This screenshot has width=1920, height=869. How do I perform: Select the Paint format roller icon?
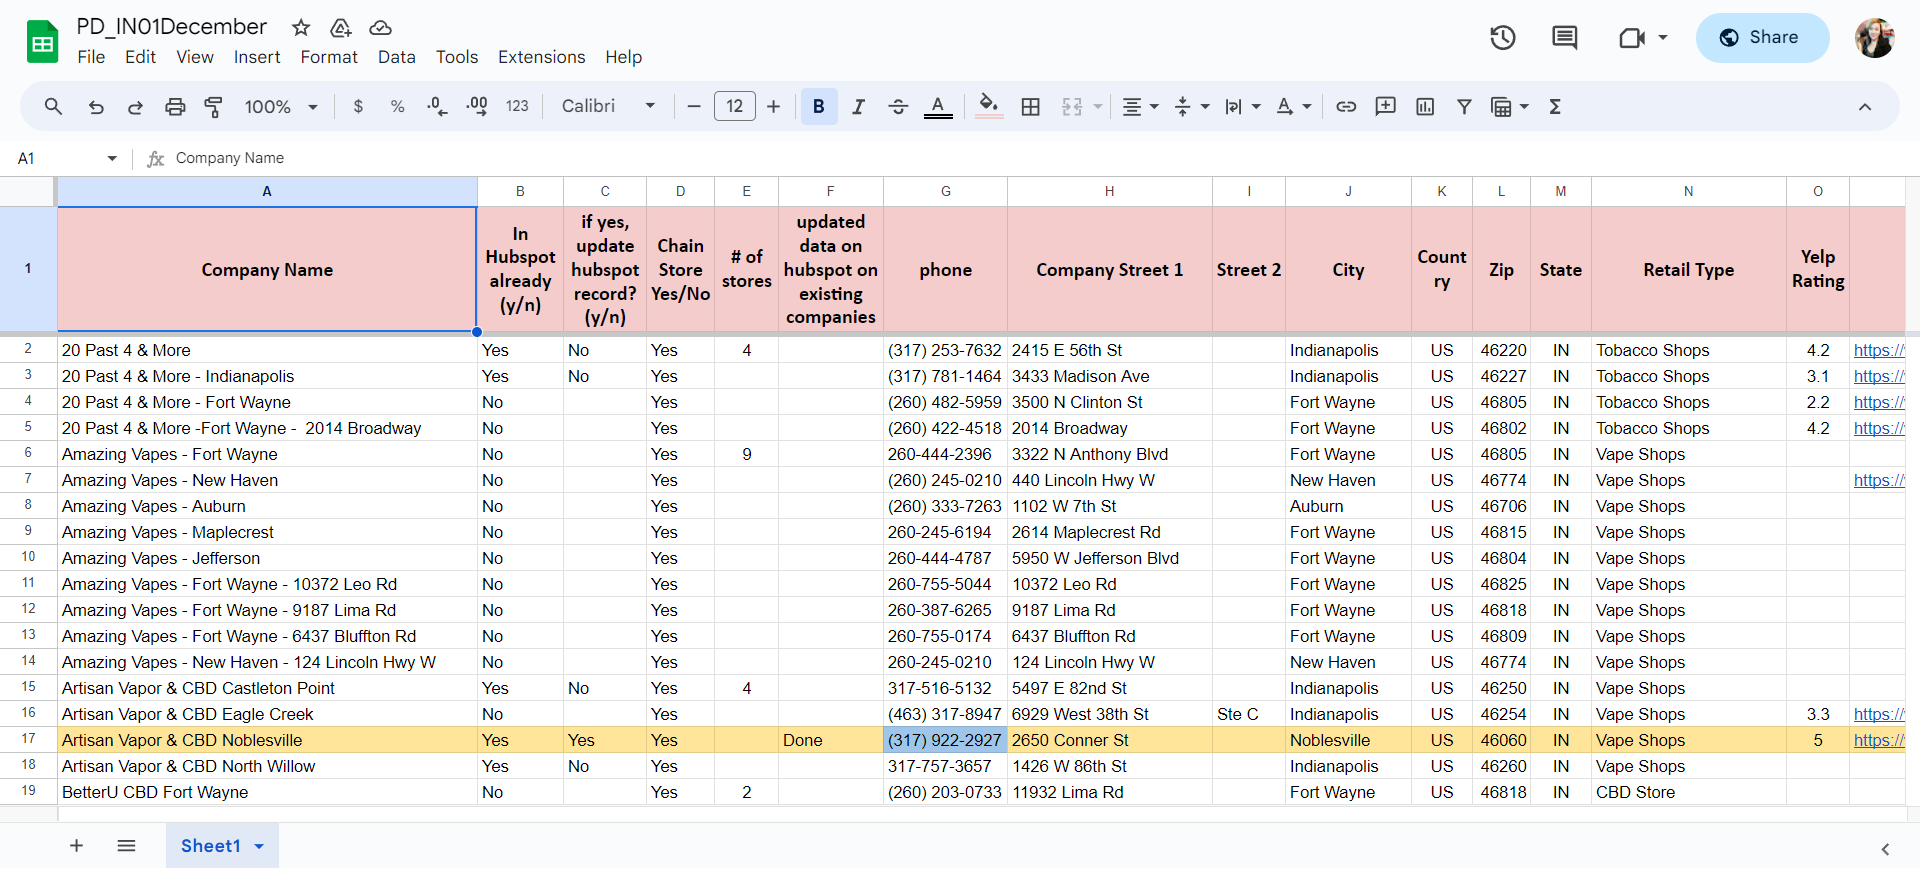[213, 106]
